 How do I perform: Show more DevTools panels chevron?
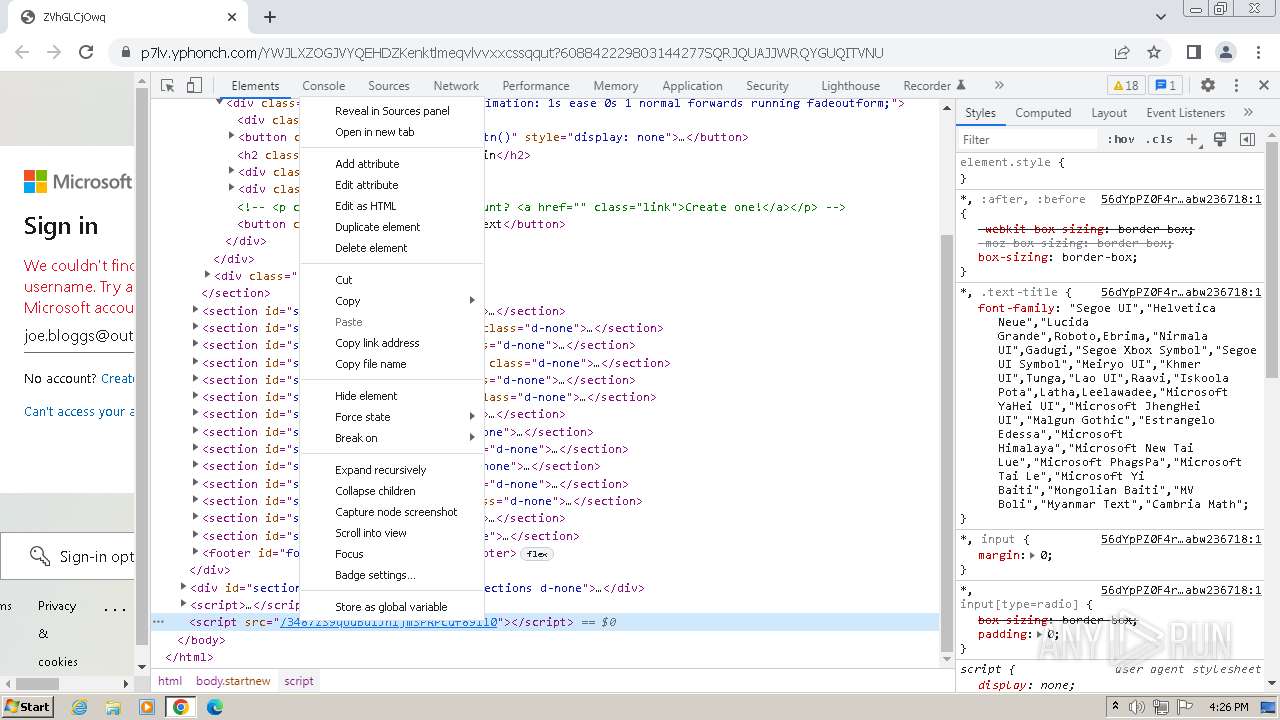pyautogui.click(x=998, y=86)
